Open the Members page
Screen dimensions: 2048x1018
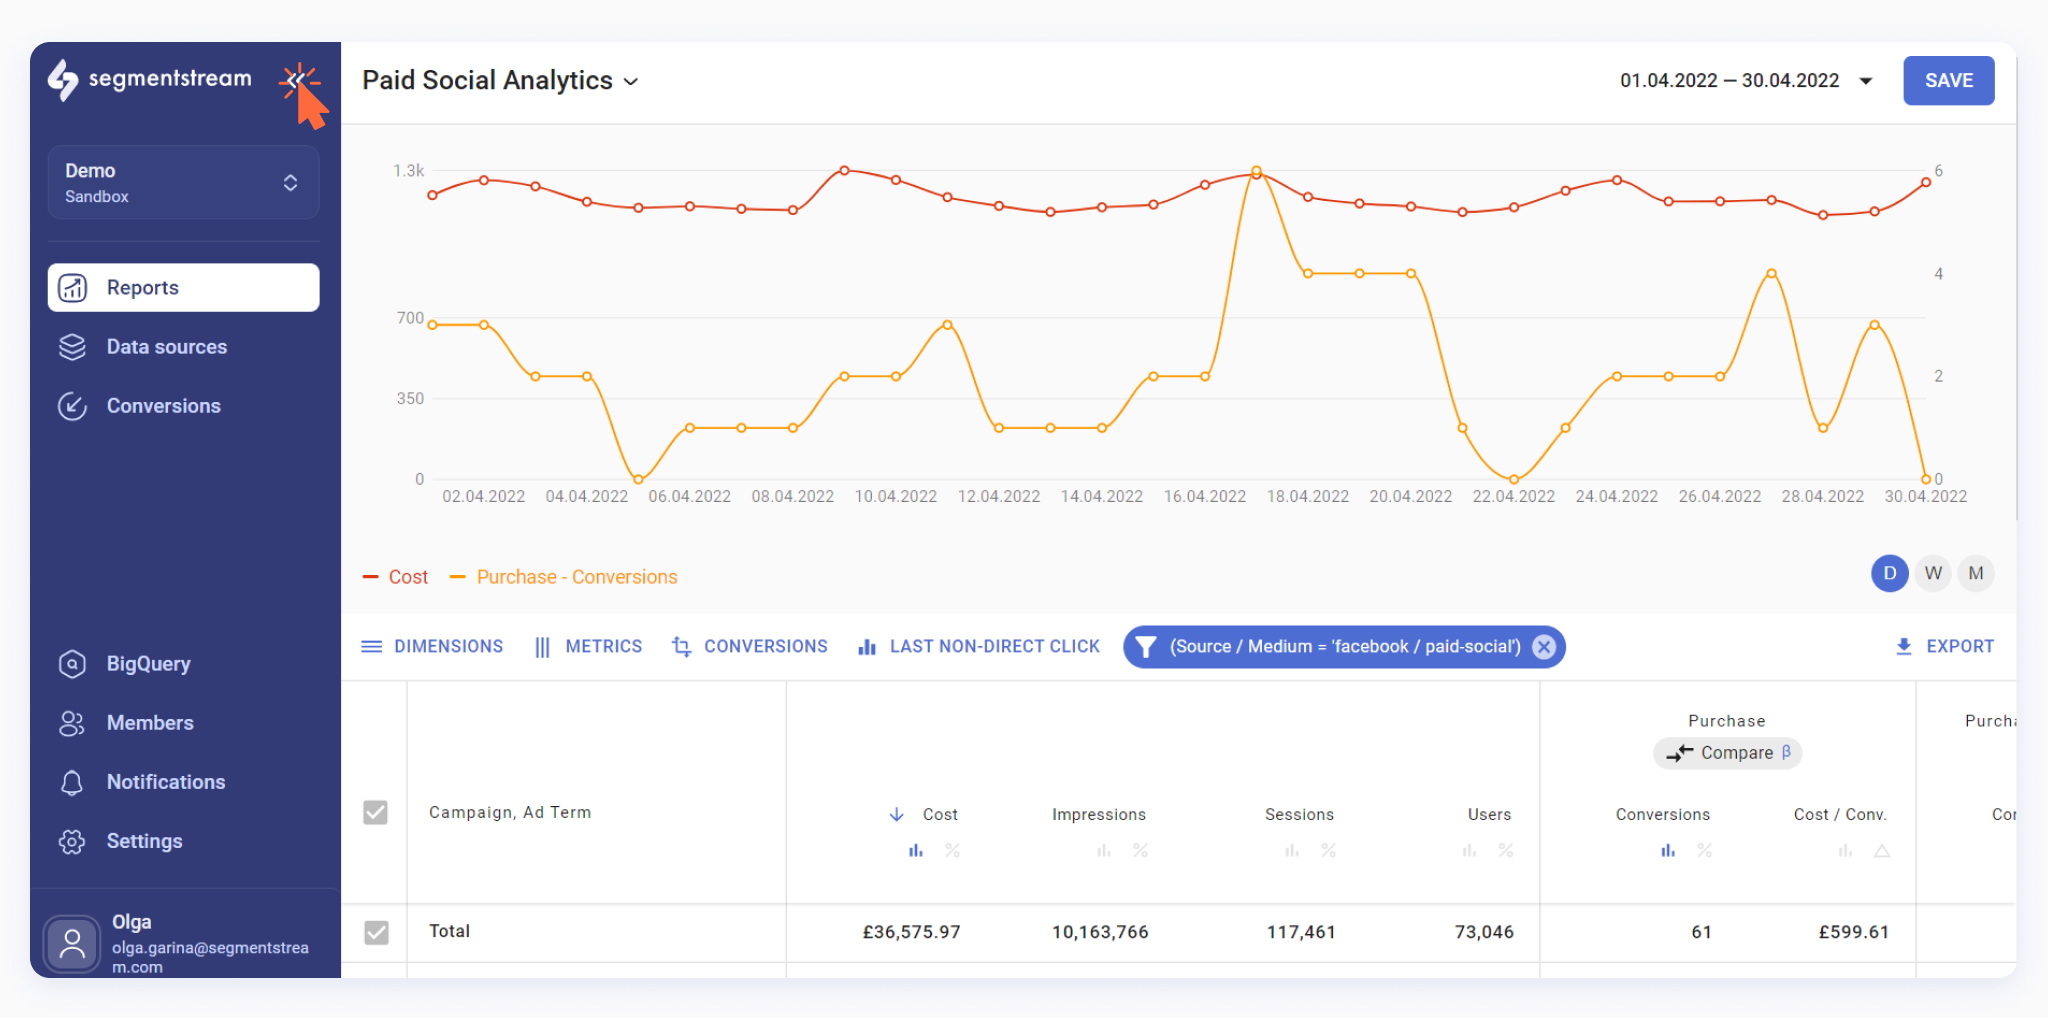(x=150, y=723)
